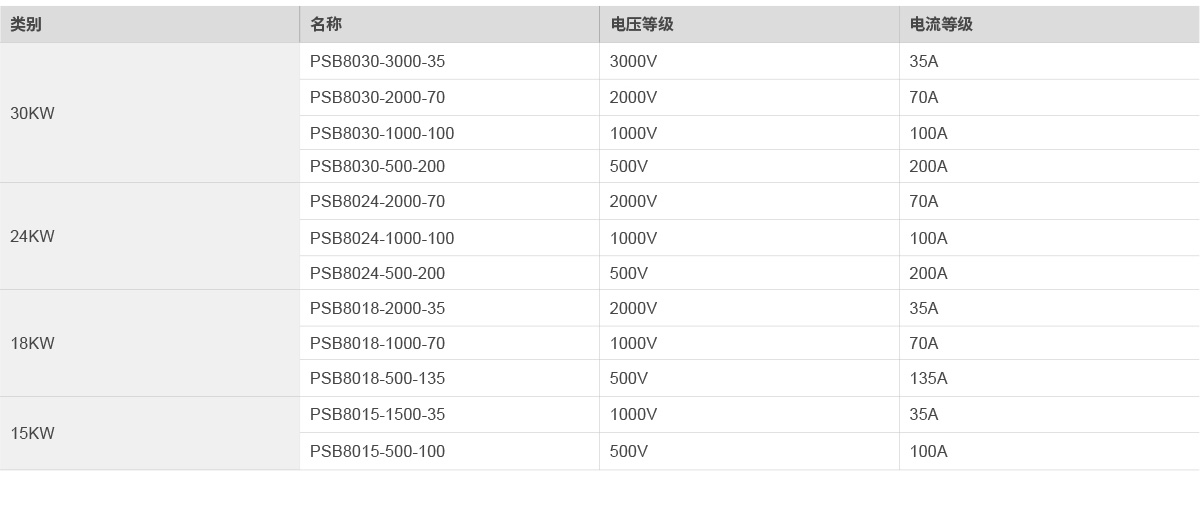Select the 18KW category cell
The height and width of the screenshot is (513, 1202).
pyautogui.click(x=32, y=344)
